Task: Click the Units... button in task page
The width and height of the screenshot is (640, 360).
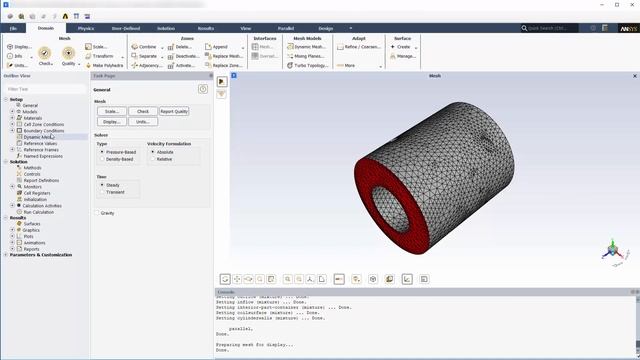Action: (x=143, y=122)
